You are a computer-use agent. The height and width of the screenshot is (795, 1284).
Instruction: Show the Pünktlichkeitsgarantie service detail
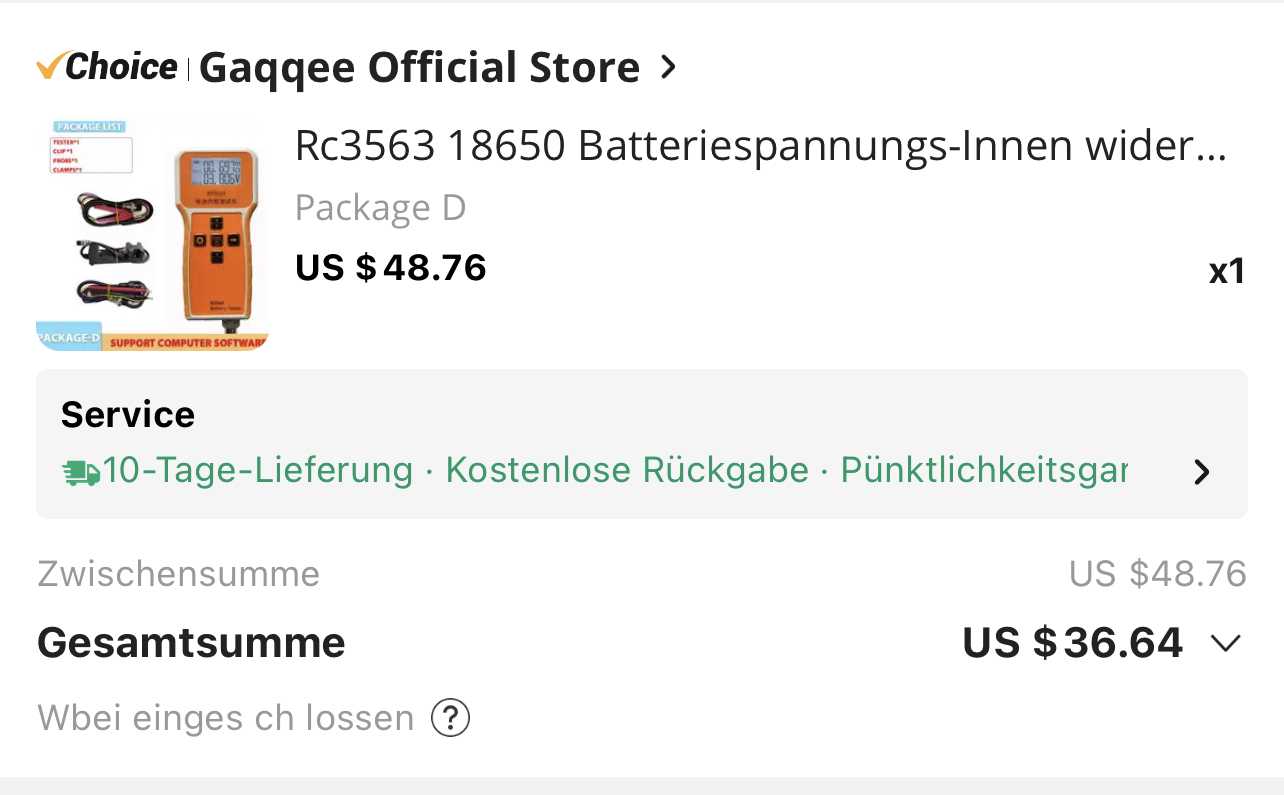[x=984, y=470]
